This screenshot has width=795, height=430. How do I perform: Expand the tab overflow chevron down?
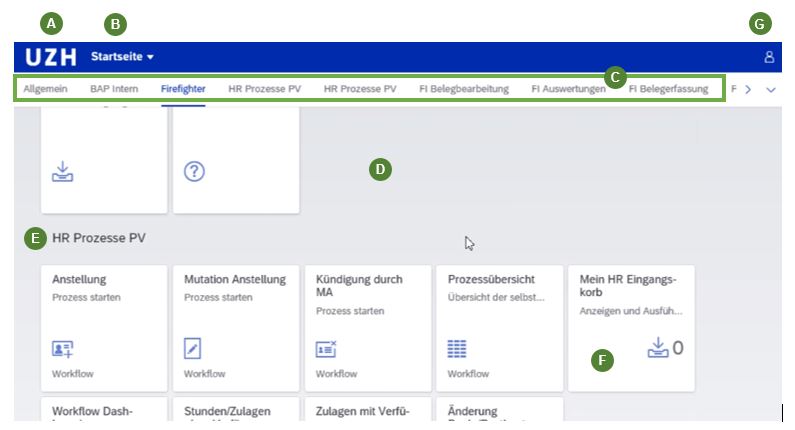770,89
